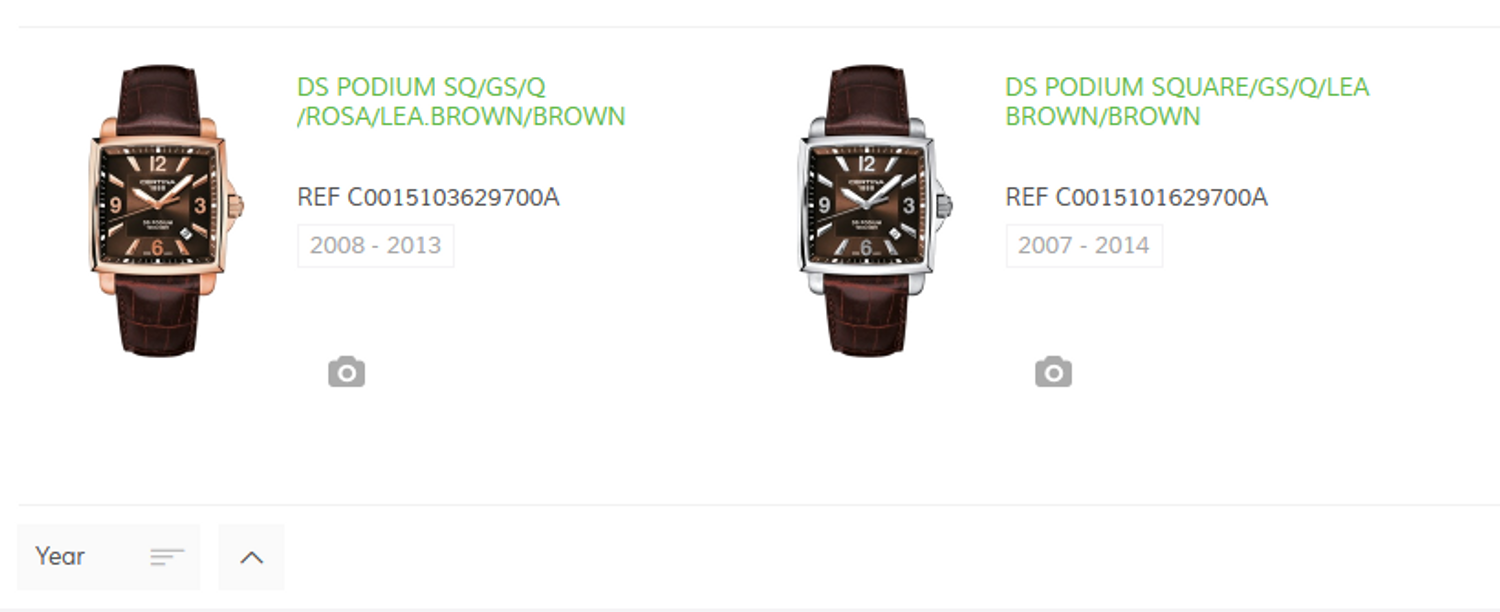Collapse the section with the upward chevron
This screenshot has width=1500, height=612.
point(251,557)
